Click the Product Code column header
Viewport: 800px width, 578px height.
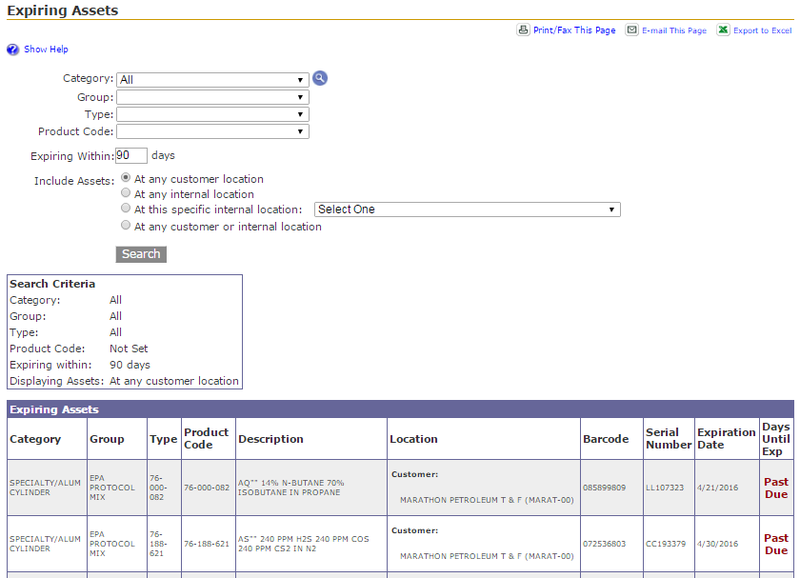(x=206, y=439)
